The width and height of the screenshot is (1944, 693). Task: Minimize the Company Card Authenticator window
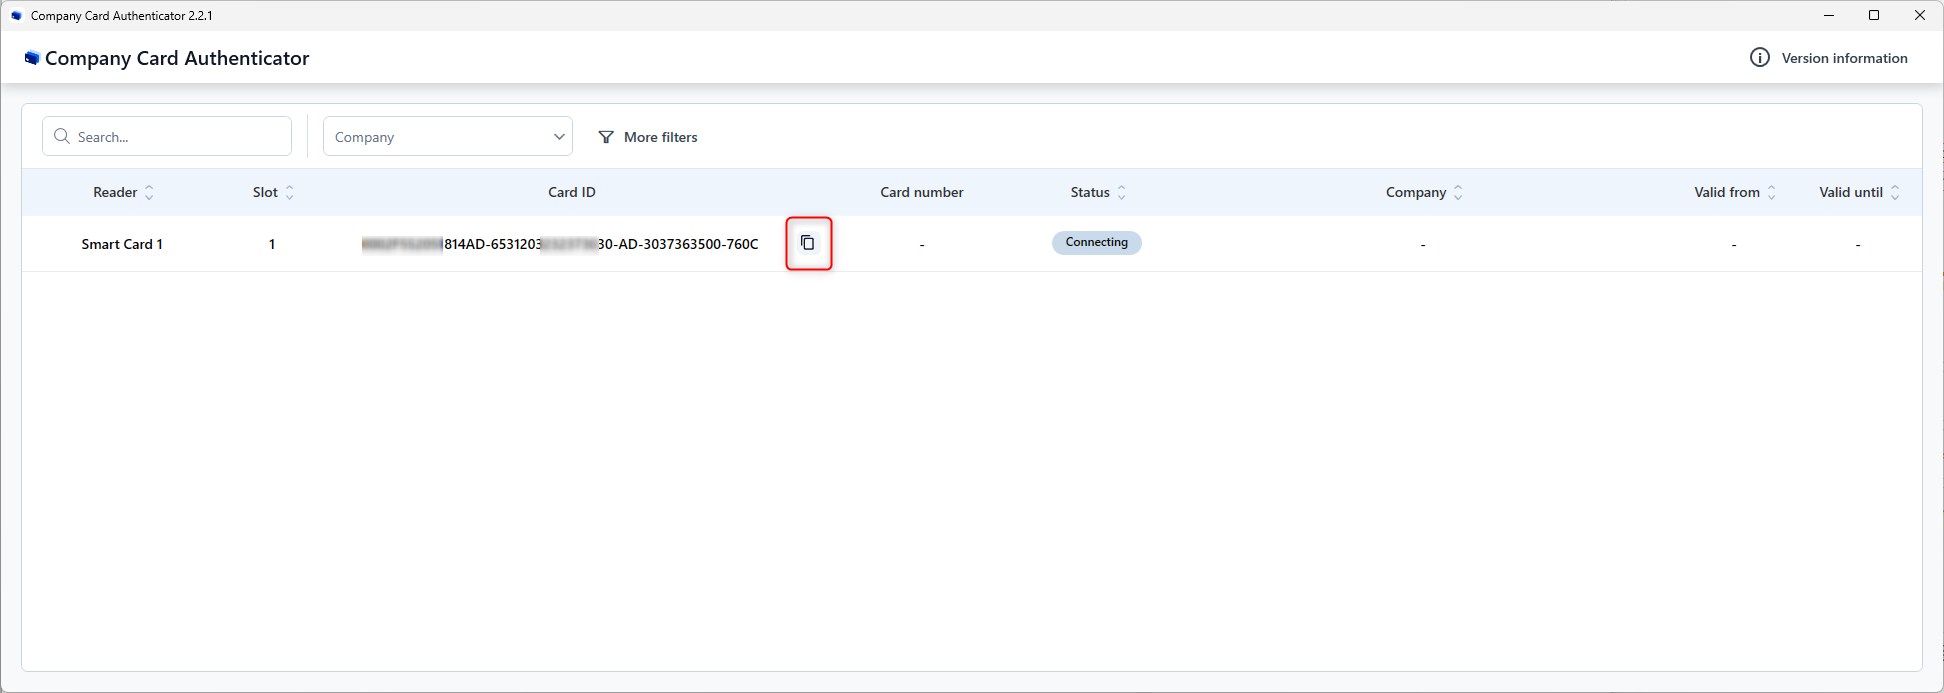click(1829, 15)
